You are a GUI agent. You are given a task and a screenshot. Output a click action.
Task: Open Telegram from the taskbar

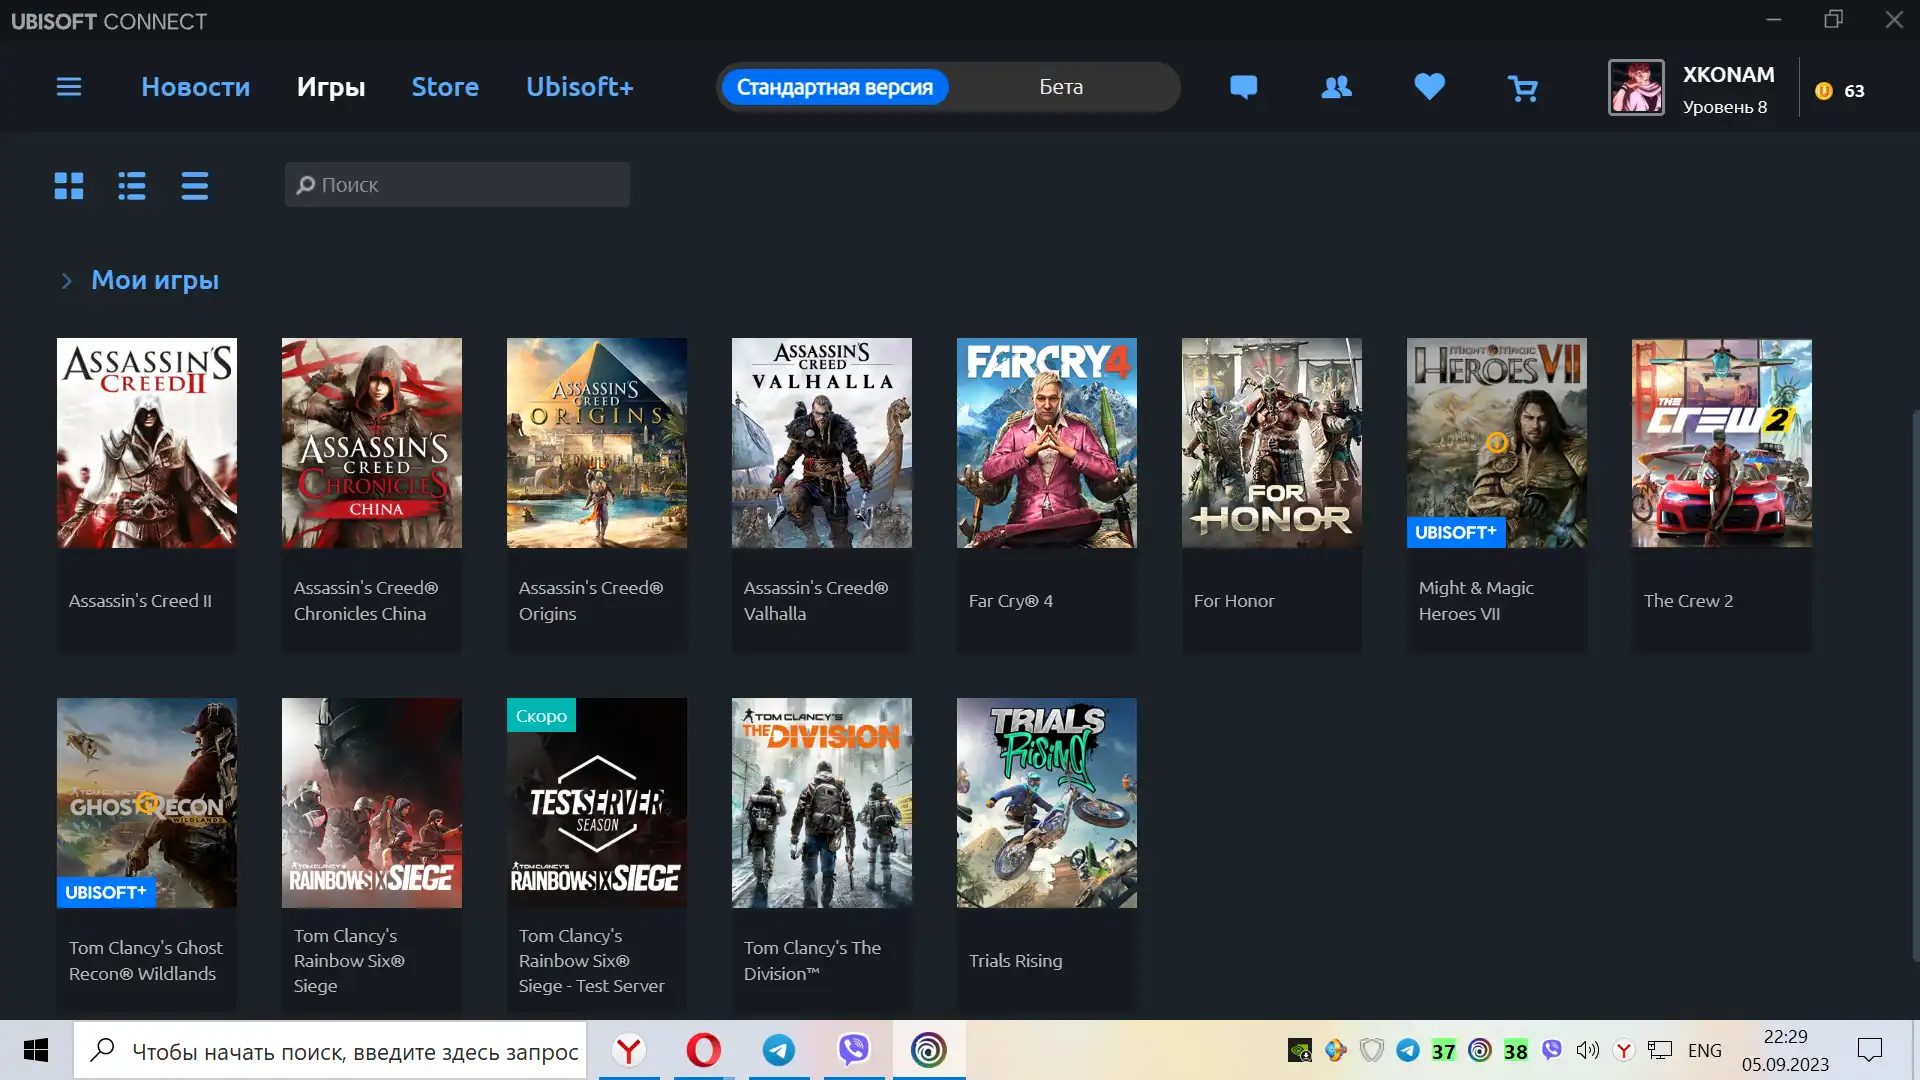[x=779, y=1050]
